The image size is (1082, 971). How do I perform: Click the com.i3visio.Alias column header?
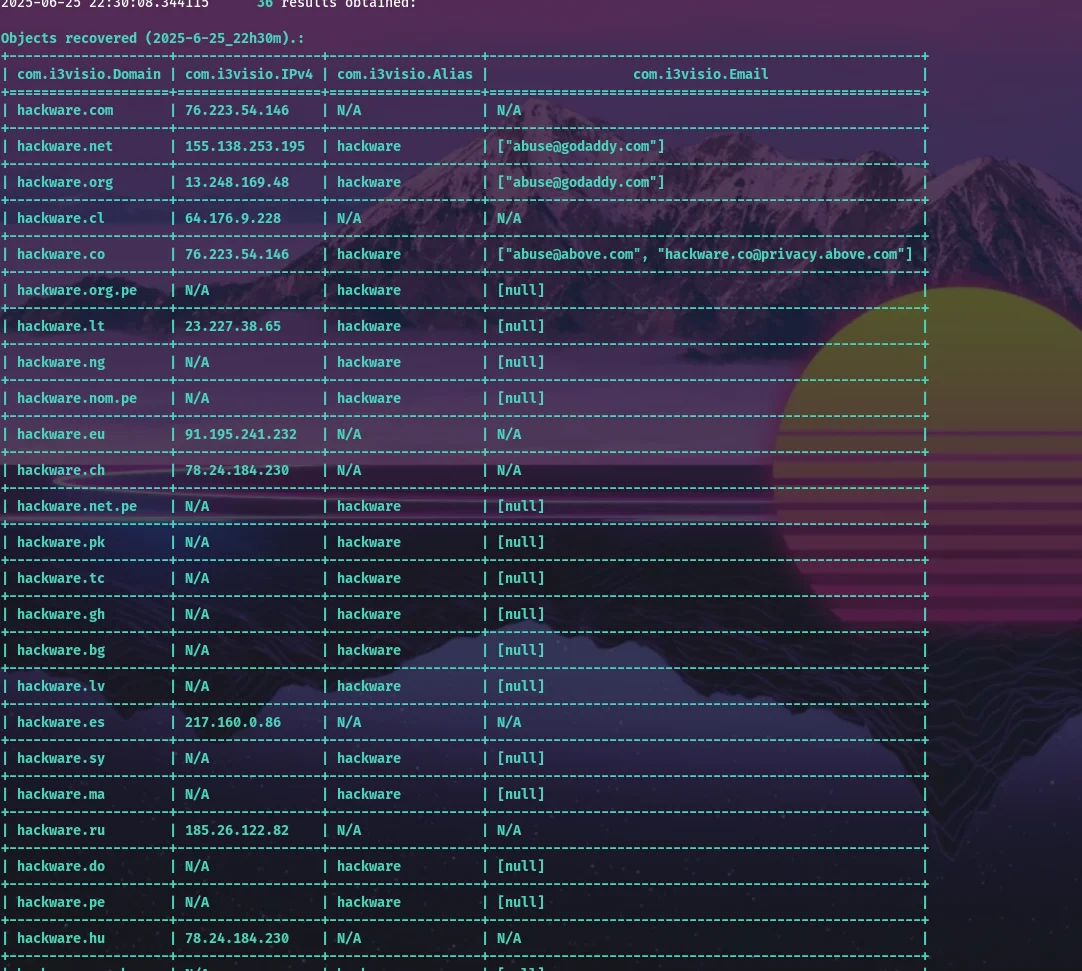pos(404,75)
